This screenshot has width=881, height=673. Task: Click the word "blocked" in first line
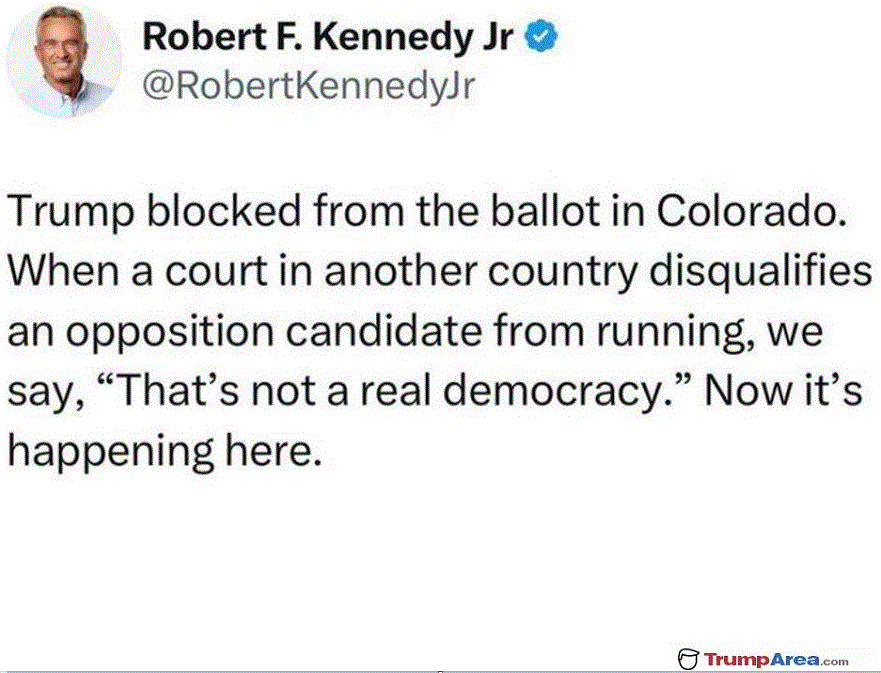(x=224, y=211)
